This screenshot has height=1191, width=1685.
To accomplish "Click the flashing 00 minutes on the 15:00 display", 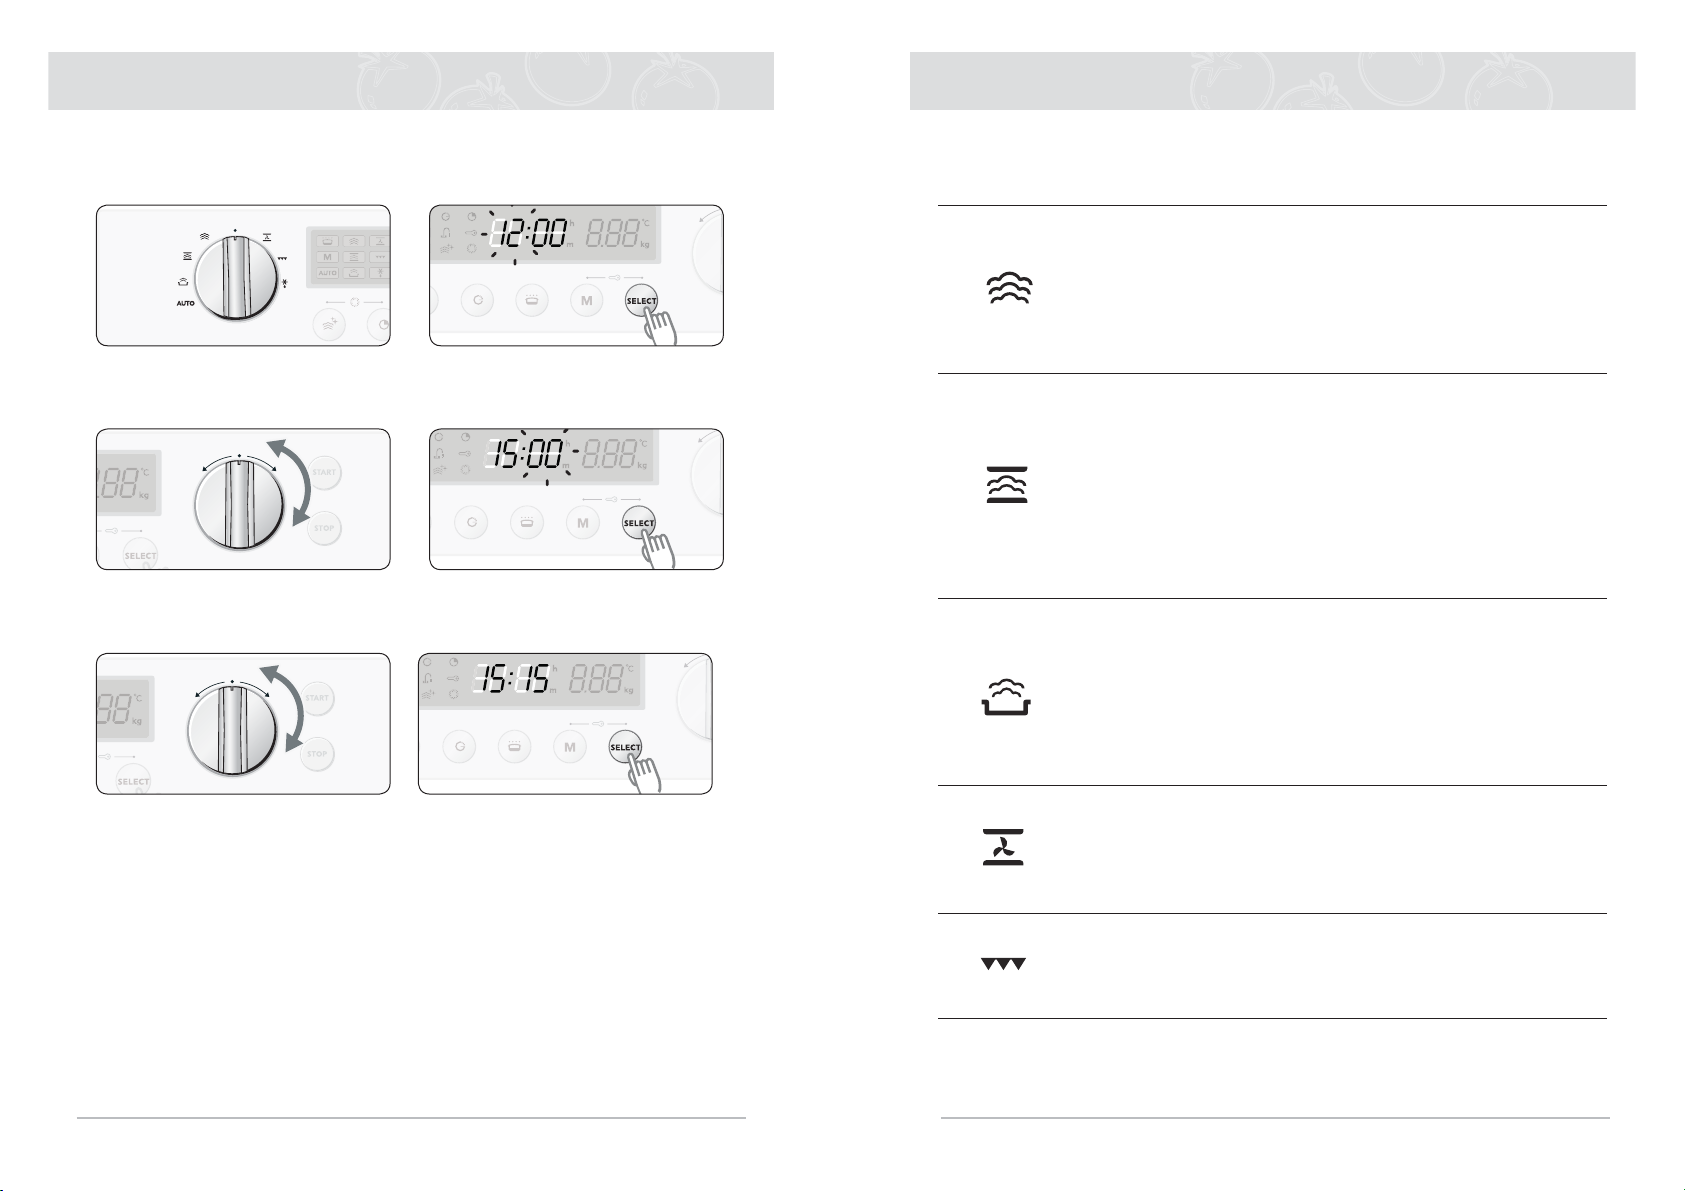I will point(545,457).
